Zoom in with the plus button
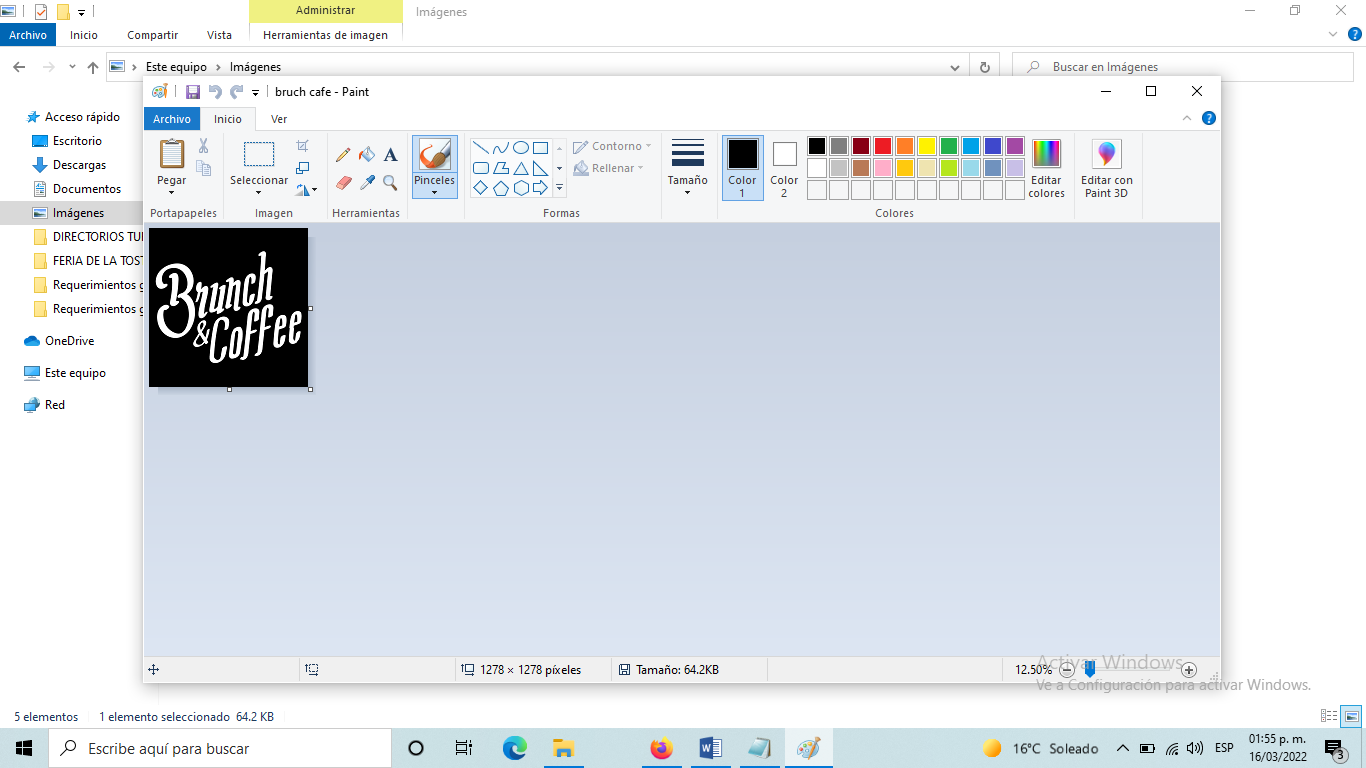 pyautogui.click(x=1189, y=670)
